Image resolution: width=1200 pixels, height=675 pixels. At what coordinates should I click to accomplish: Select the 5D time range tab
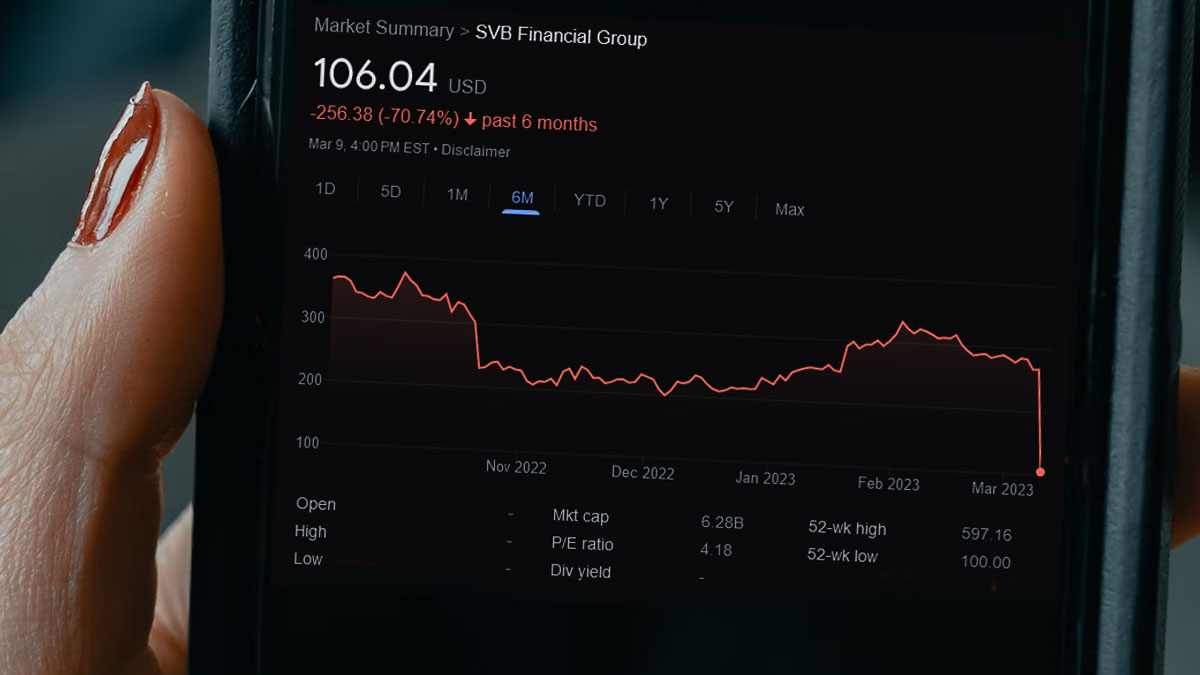pos(390,191)
